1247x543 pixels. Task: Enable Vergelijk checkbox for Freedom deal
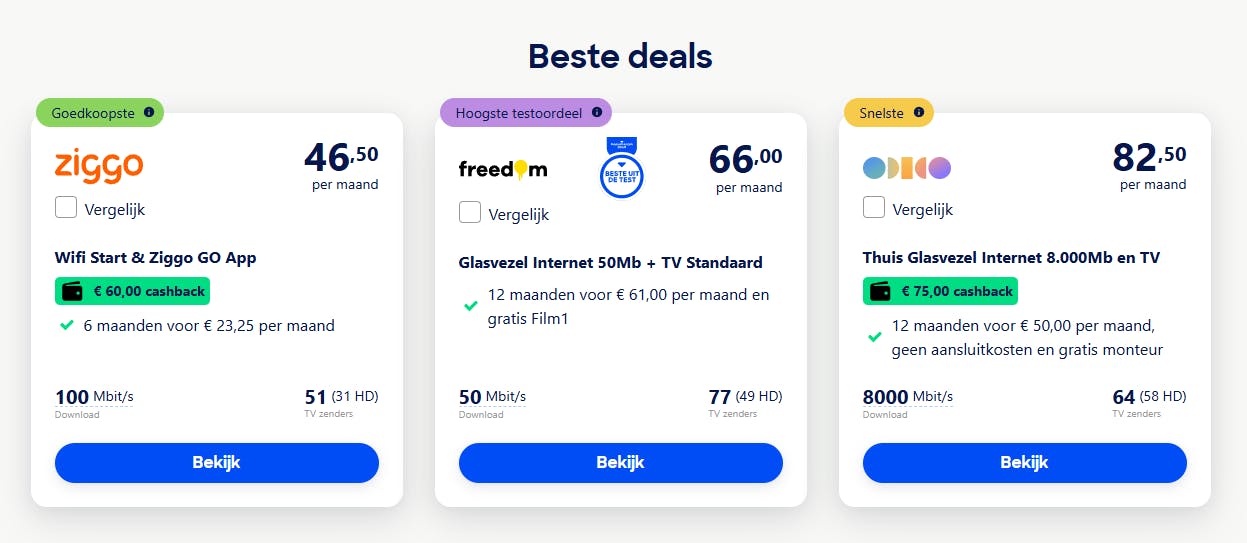pos(470,213)
